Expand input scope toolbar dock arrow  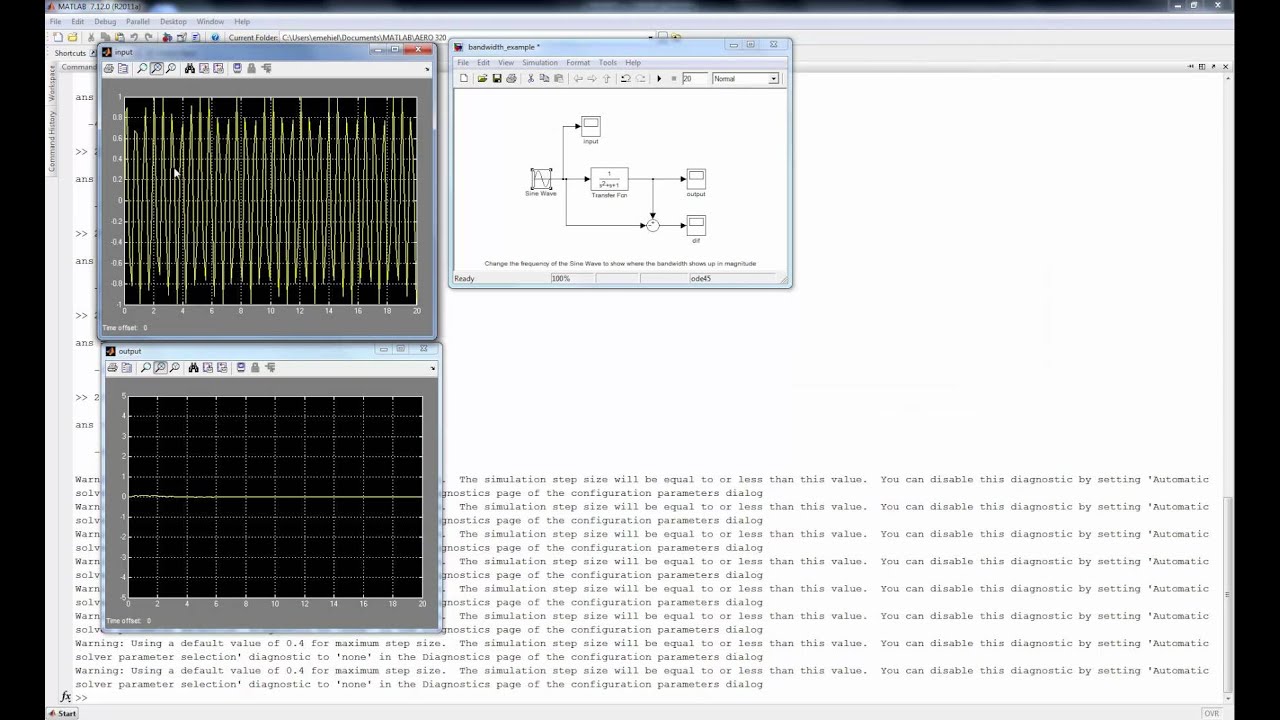pos(427,69)
